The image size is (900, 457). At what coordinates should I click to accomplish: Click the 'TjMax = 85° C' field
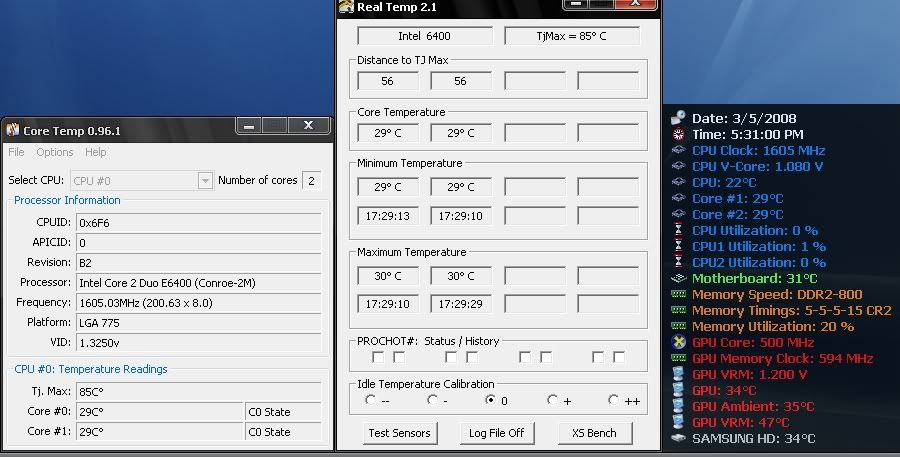coord(572,36)
